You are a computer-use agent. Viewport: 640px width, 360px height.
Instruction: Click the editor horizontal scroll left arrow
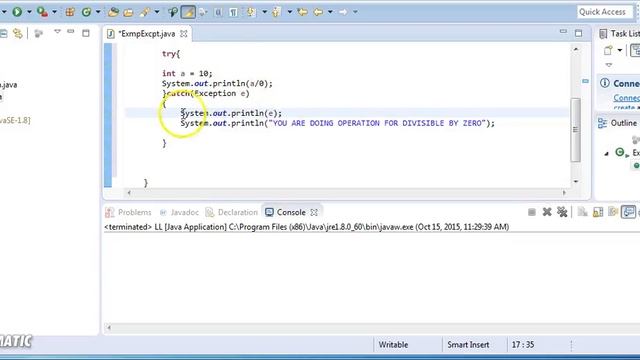point(129,193)
